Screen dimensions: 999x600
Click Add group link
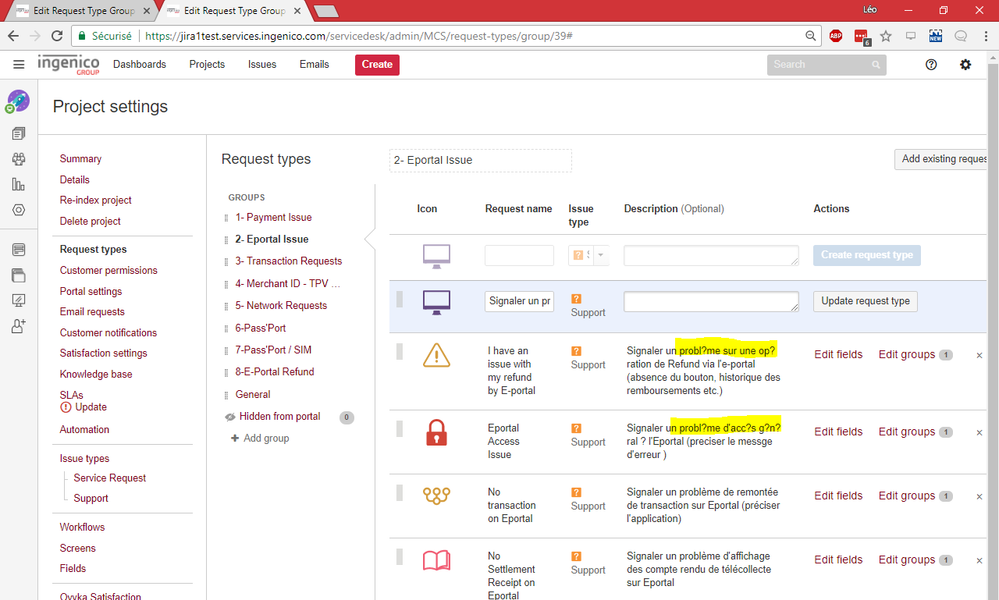pyautogui.click(x=260, y=438)
